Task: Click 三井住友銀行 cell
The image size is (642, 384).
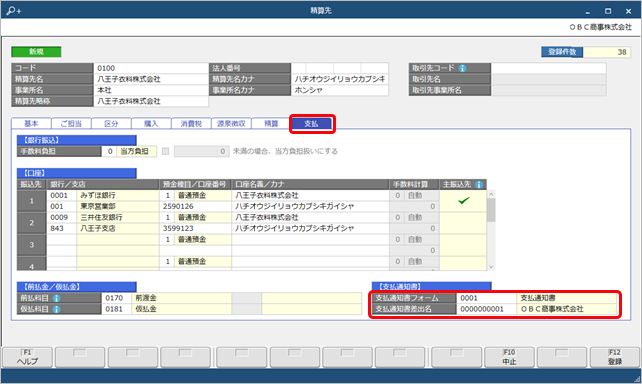Action: (118, 217)
